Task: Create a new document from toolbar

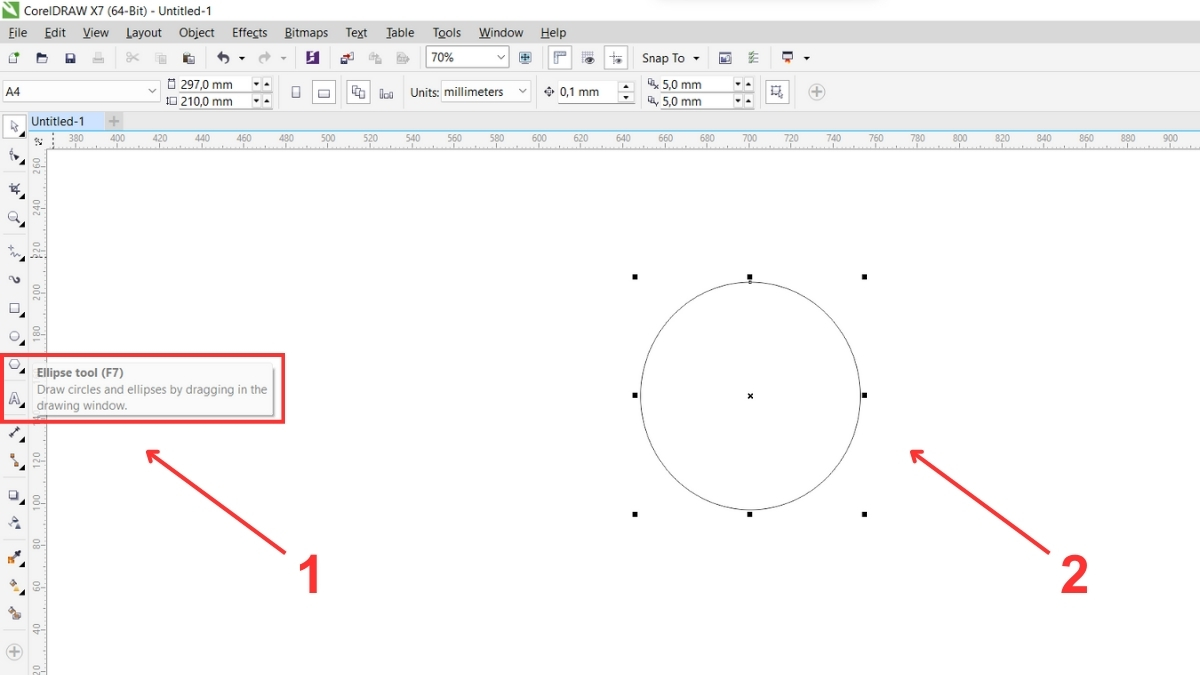Action: pos(14,58)
